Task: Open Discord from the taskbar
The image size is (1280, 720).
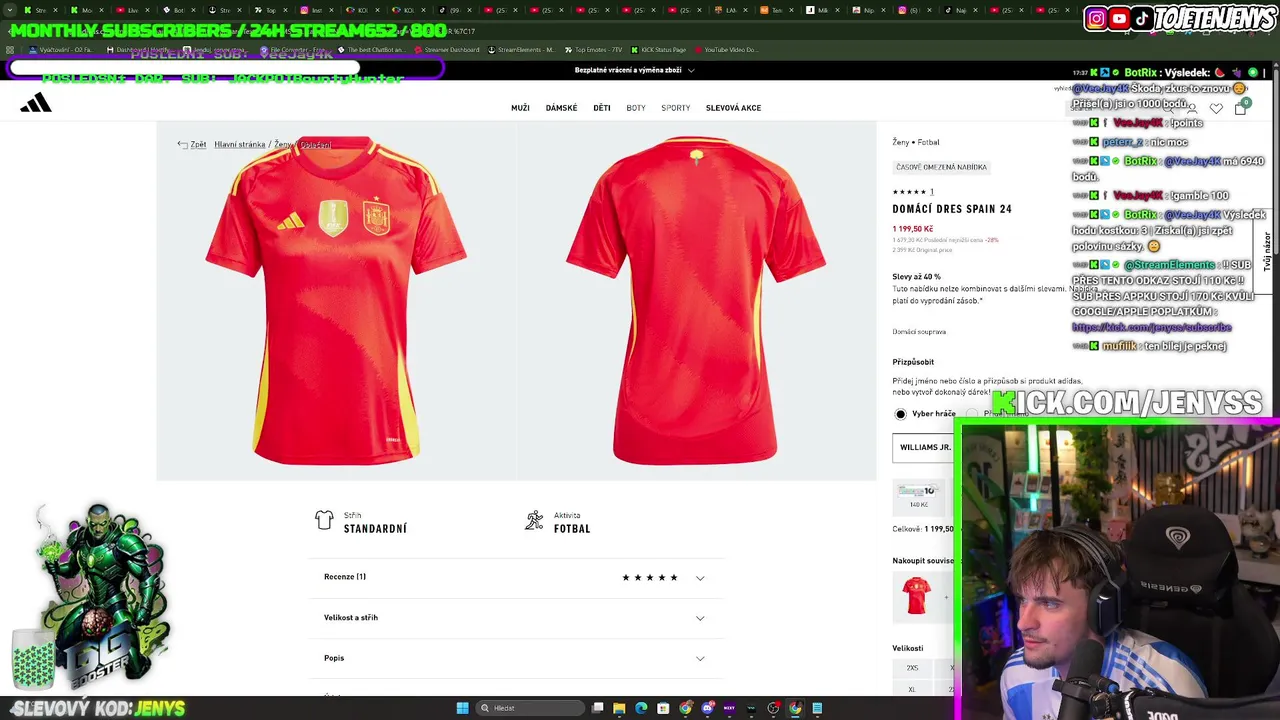Action: 707,708
